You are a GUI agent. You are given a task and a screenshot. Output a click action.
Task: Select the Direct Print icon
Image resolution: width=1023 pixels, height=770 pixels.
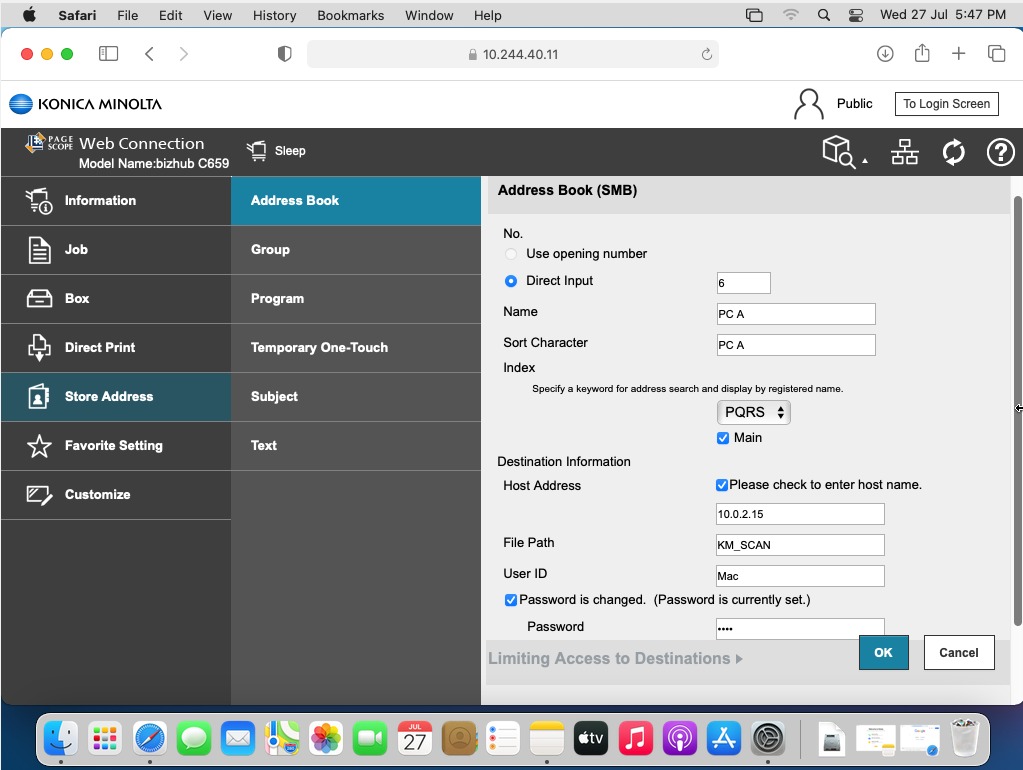tap(39, 348)
